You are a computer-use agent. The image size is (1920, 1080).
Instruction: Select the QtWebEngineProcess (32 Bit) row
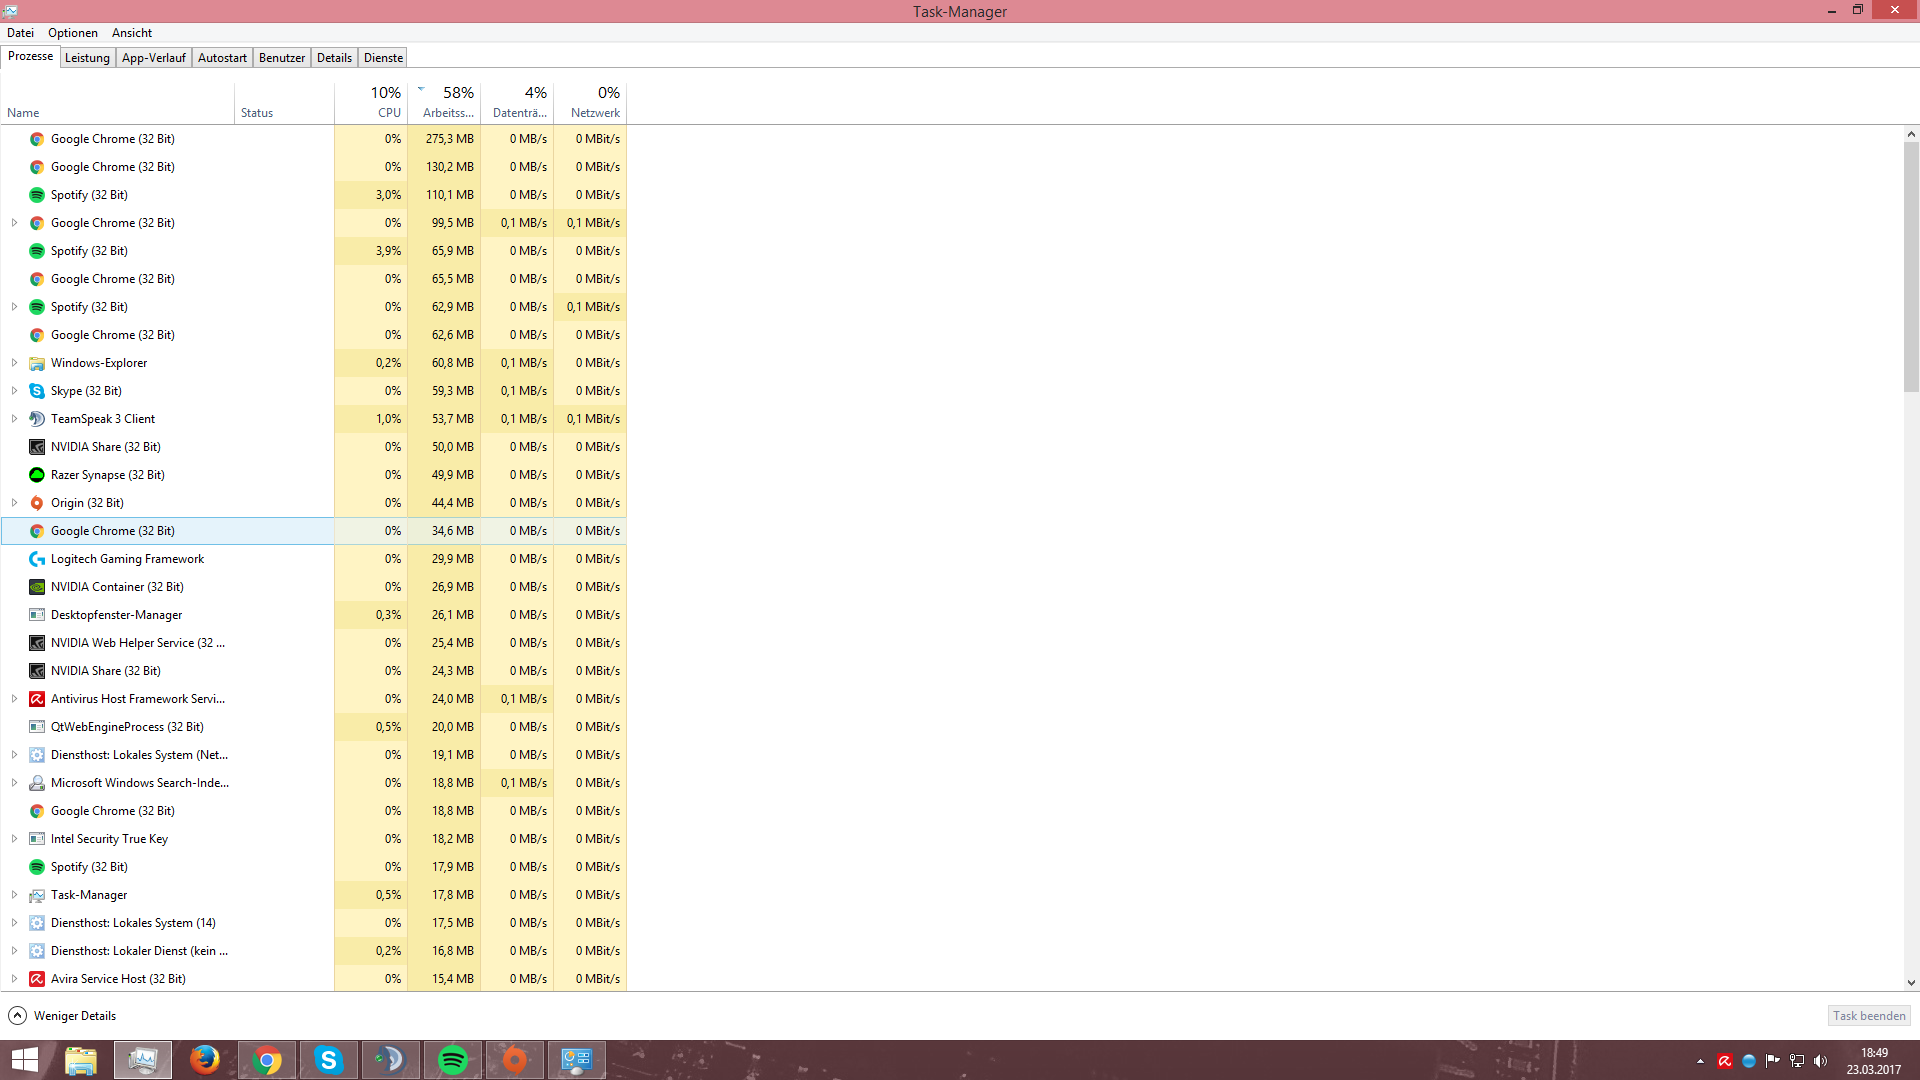(x=314, y=727)
